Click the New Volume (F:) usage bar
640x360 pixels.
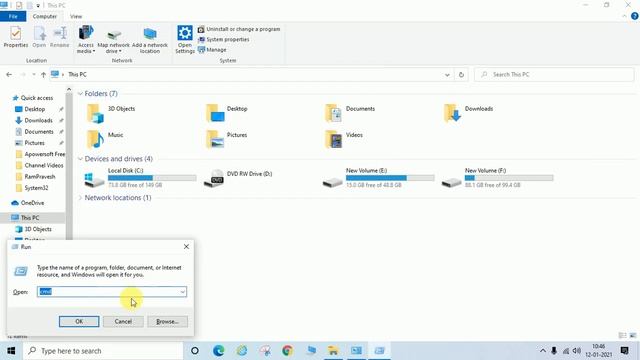point(509,178)
